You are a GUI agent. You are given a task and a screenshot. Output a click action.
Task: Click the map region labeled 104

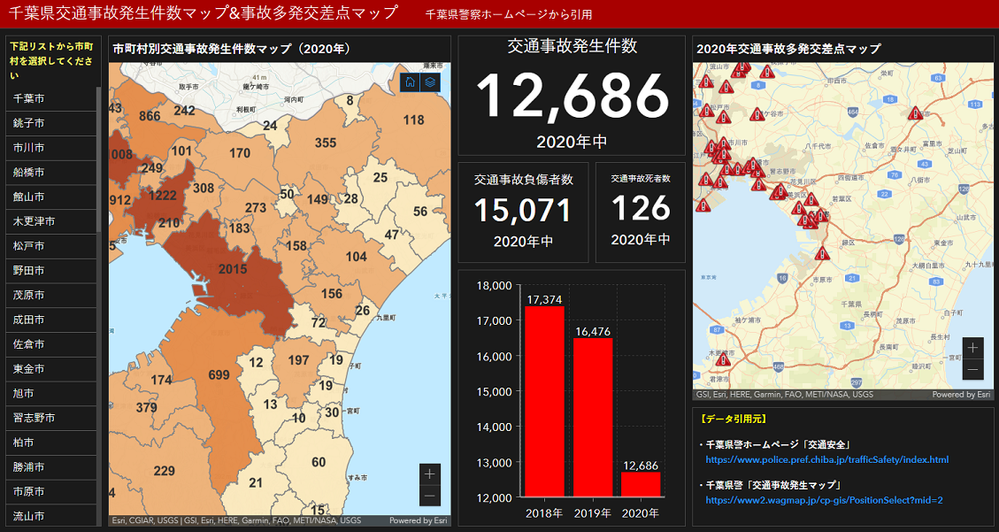[x=356, y=257]
